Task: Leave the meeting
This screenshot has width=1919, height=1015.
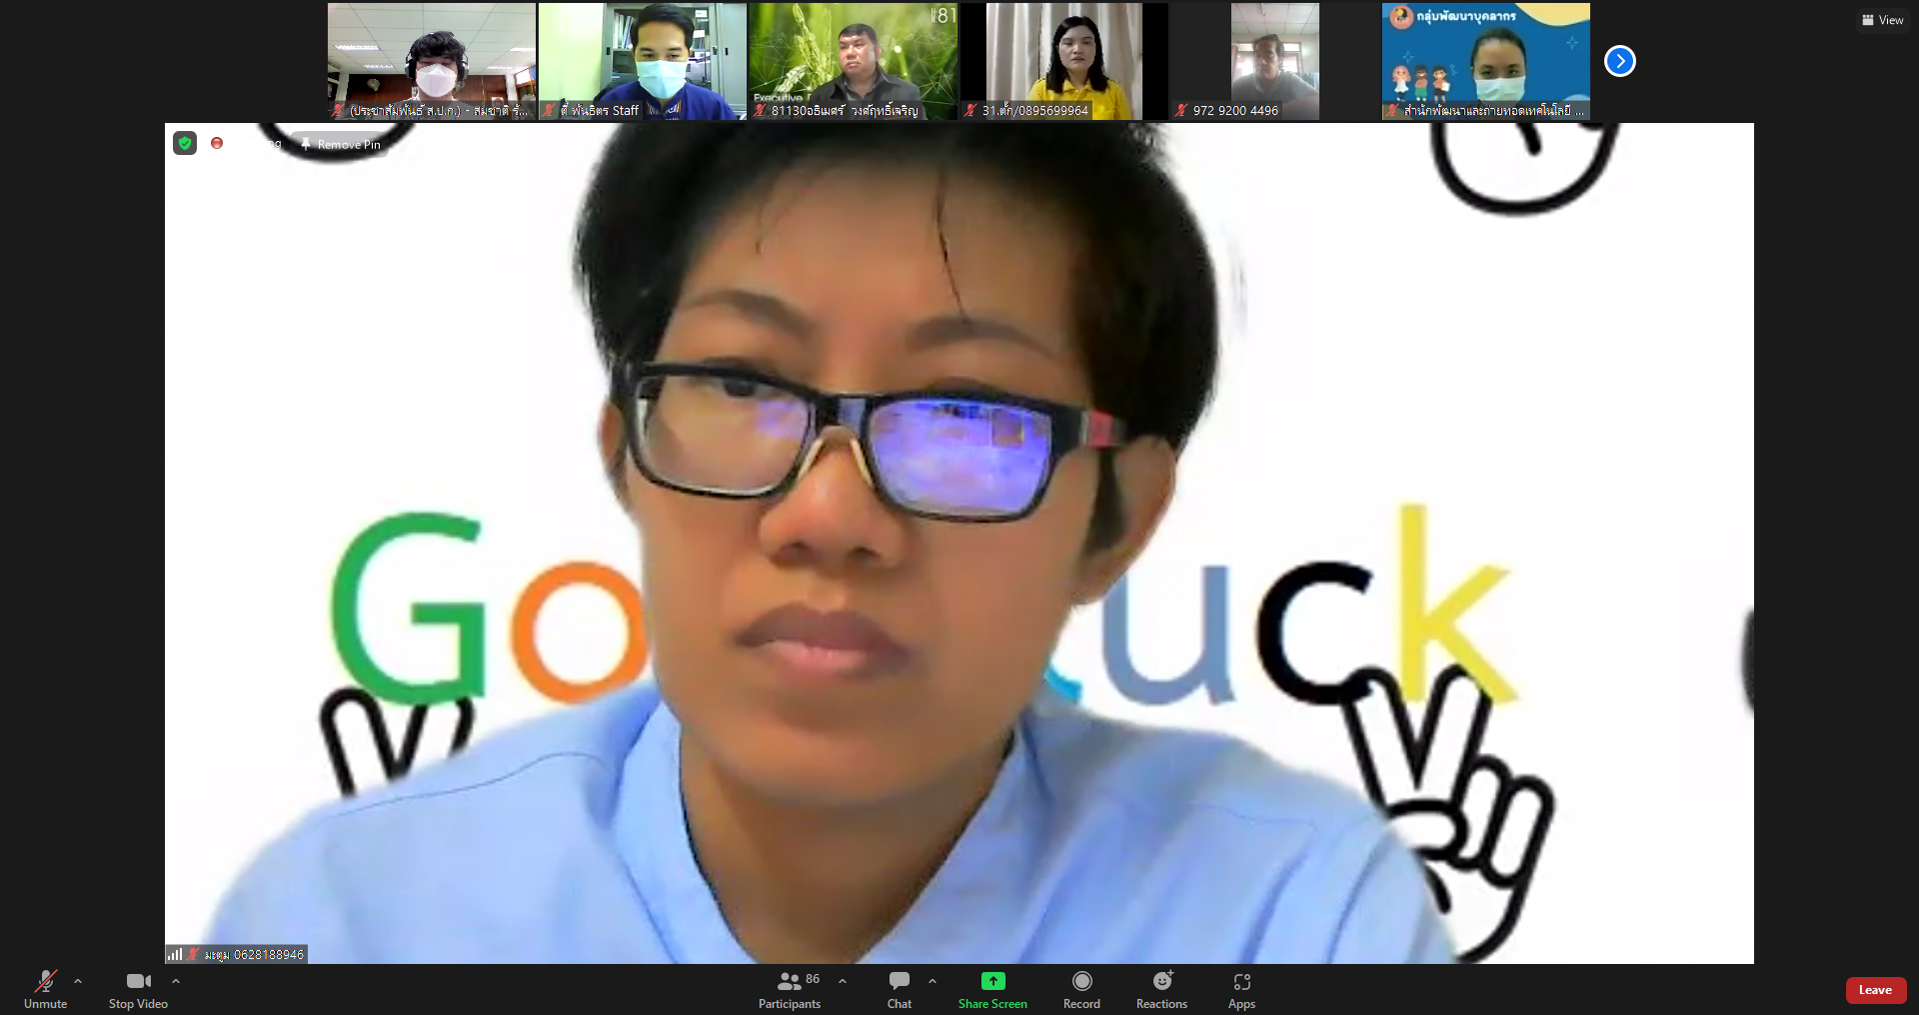Action: pos(1875,990)
